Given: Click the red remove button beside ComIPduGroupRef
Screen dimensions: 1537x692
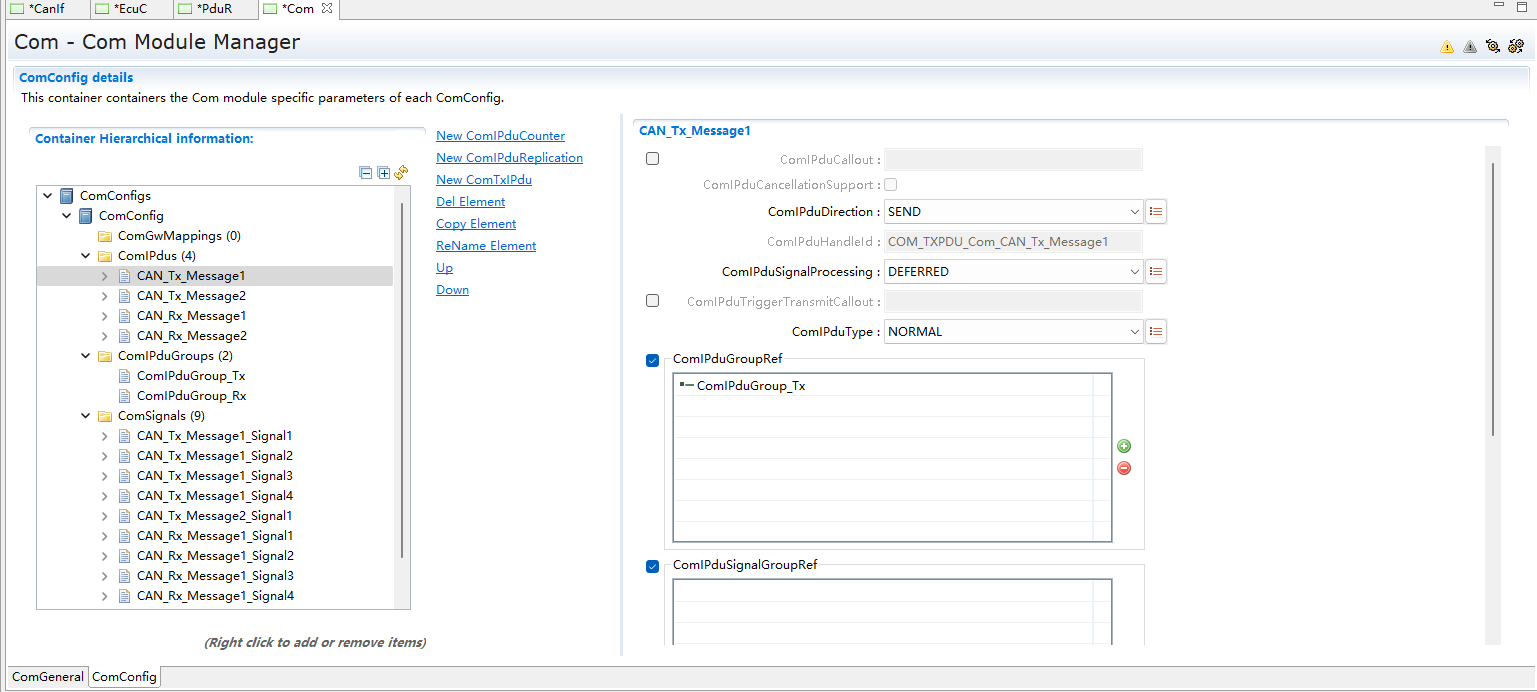Looking at the screenshot, I should (1124, 468).
